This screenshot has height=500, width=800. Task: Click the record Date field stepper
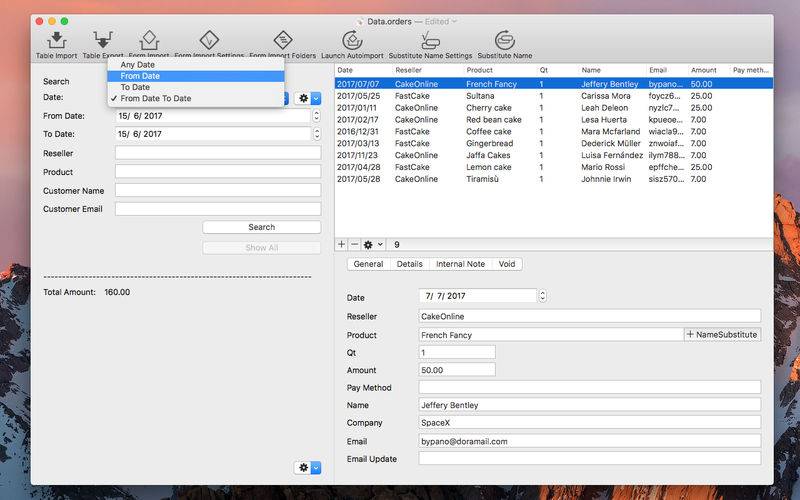point(543,296)
